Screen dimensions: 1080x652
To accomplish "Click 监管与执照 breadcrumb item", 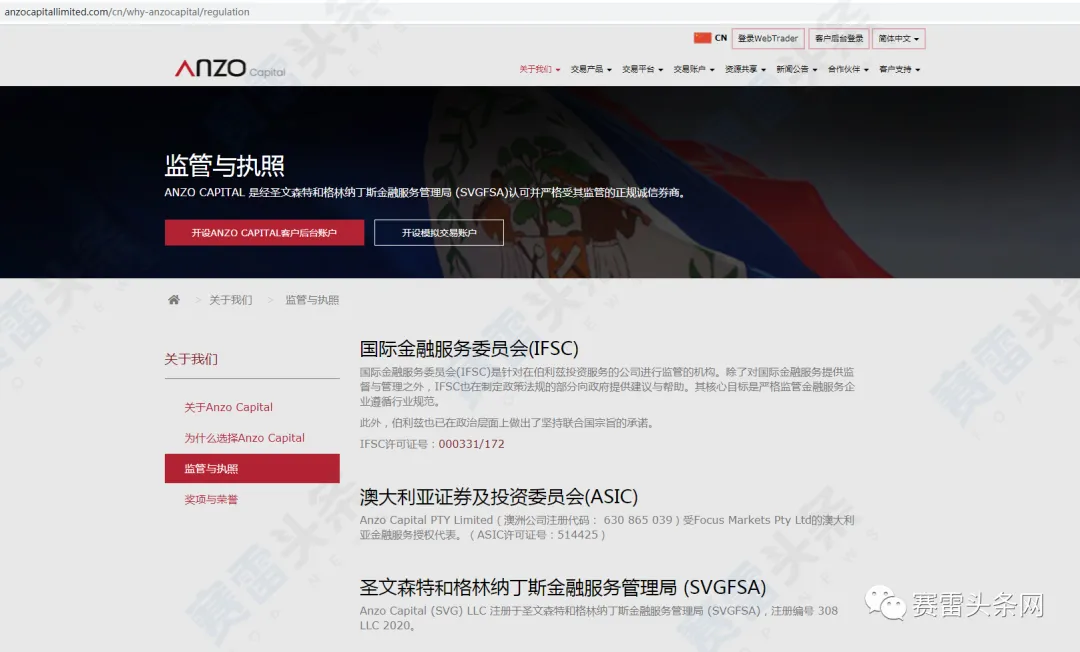I will [312, 299].
